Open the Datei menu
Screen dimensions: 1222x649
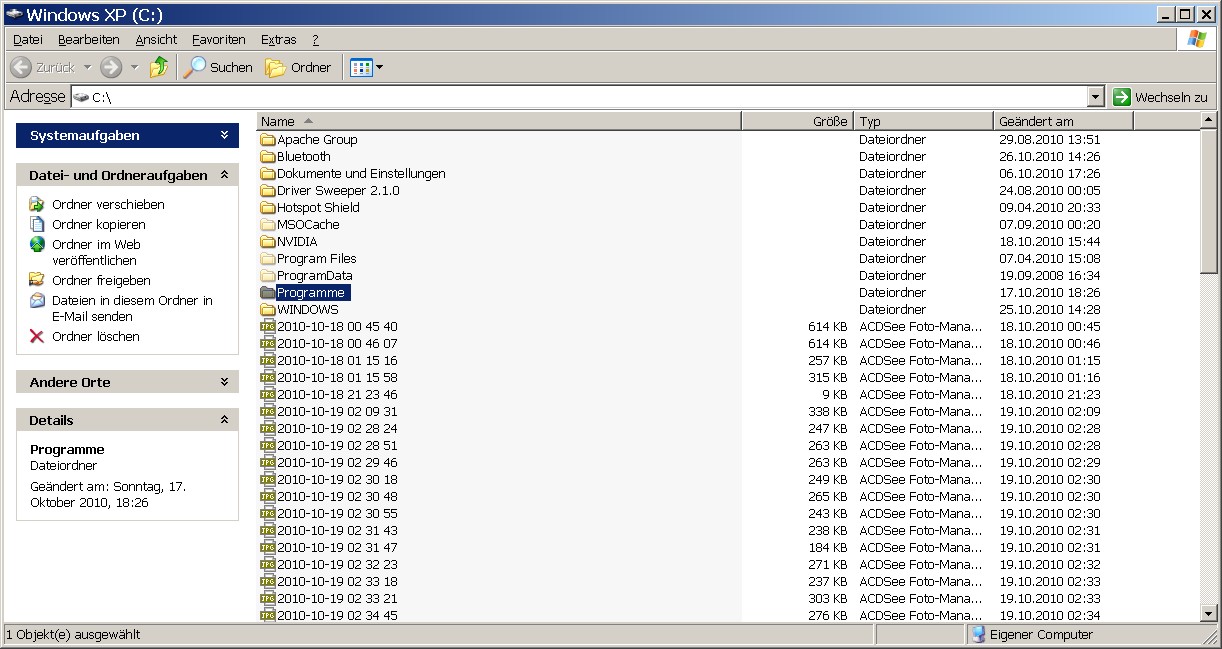pyautogui.click(x=28, y=40)
